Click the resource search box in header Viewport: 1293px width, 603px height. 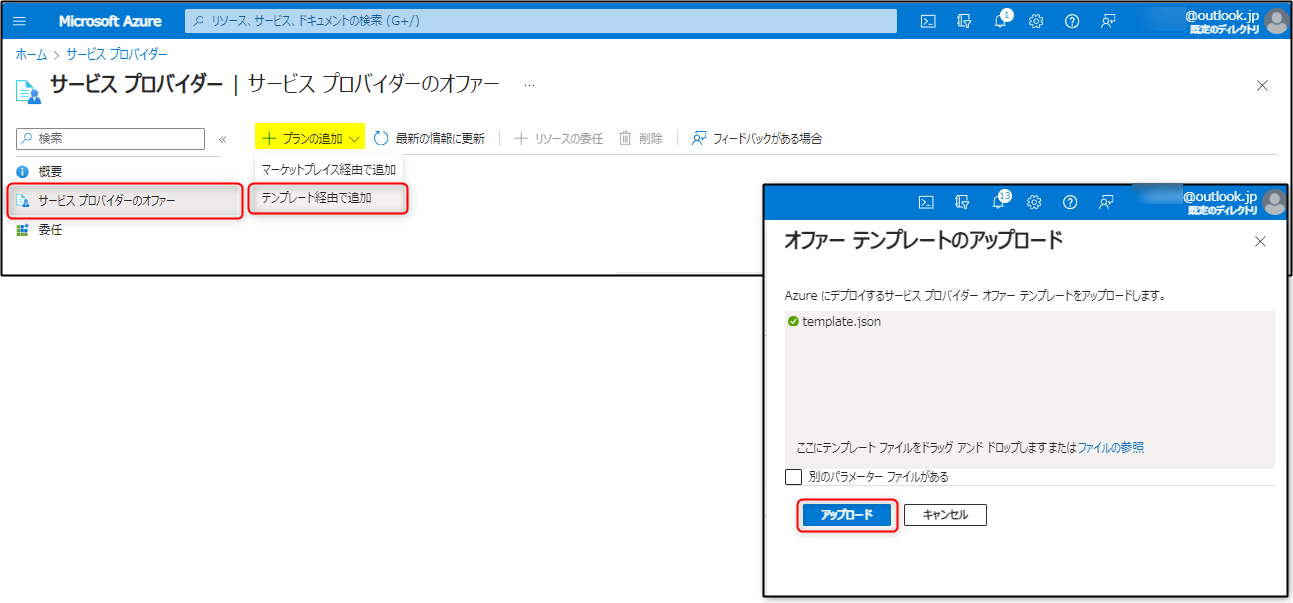coord(541,21)
